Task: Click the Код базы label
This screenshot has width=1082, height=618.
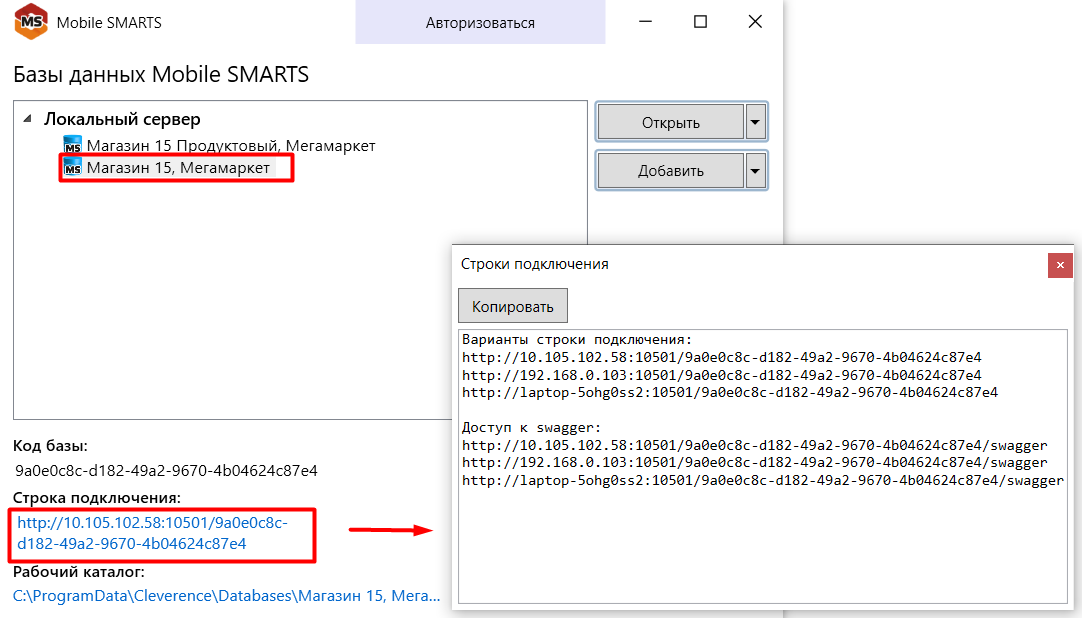Action: click(x=50, y=446)
